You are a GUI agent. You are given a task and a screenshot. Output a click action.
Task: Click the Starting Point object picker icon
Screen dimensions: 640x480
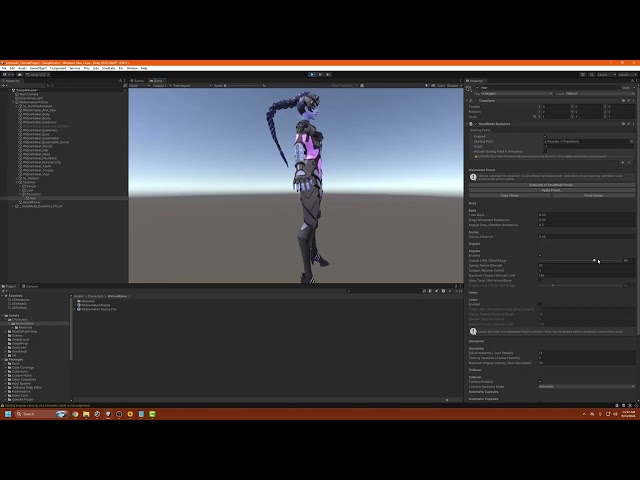click(631, 141)
